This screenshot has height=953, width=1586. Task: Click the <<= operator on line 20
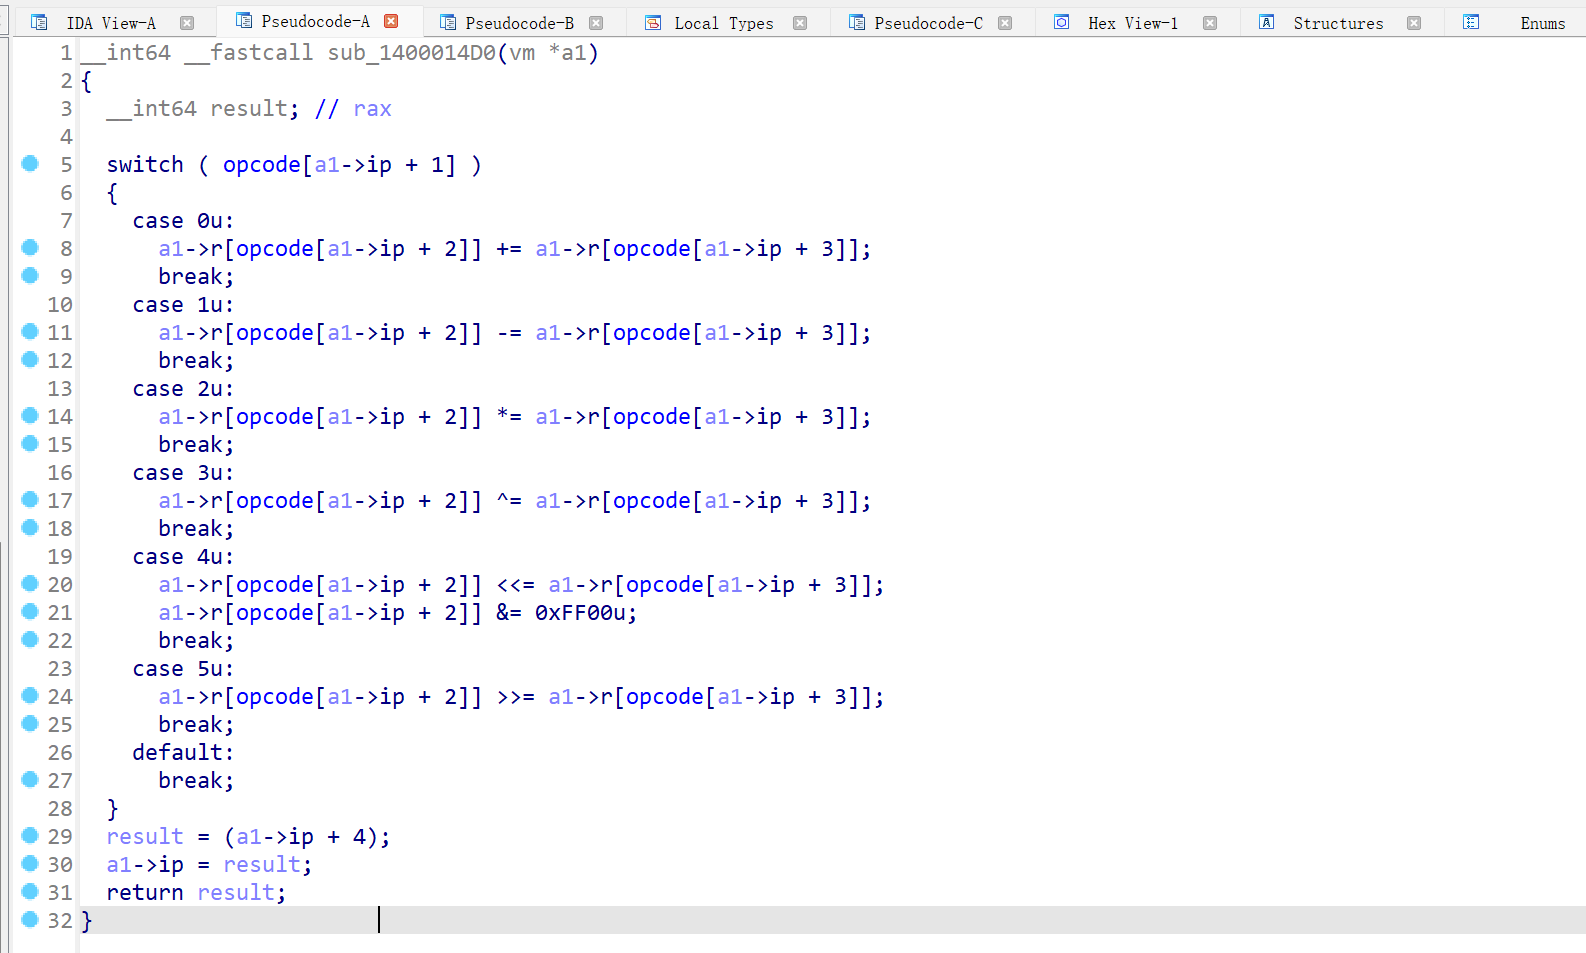coord(516,584)
